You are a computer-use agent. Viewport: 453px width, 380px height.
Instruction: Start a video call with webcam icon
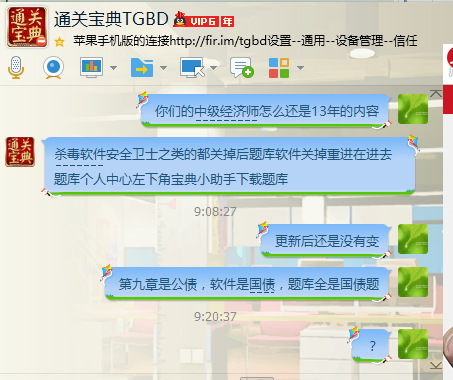(53, 68)
